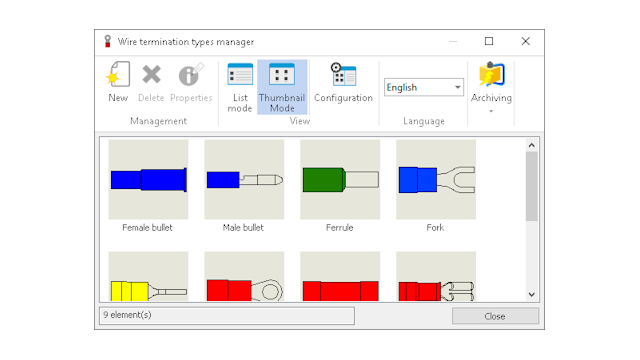The image size is (640, 360).
Task: Click the Ferrule label
Action: (x=340, y=228)
